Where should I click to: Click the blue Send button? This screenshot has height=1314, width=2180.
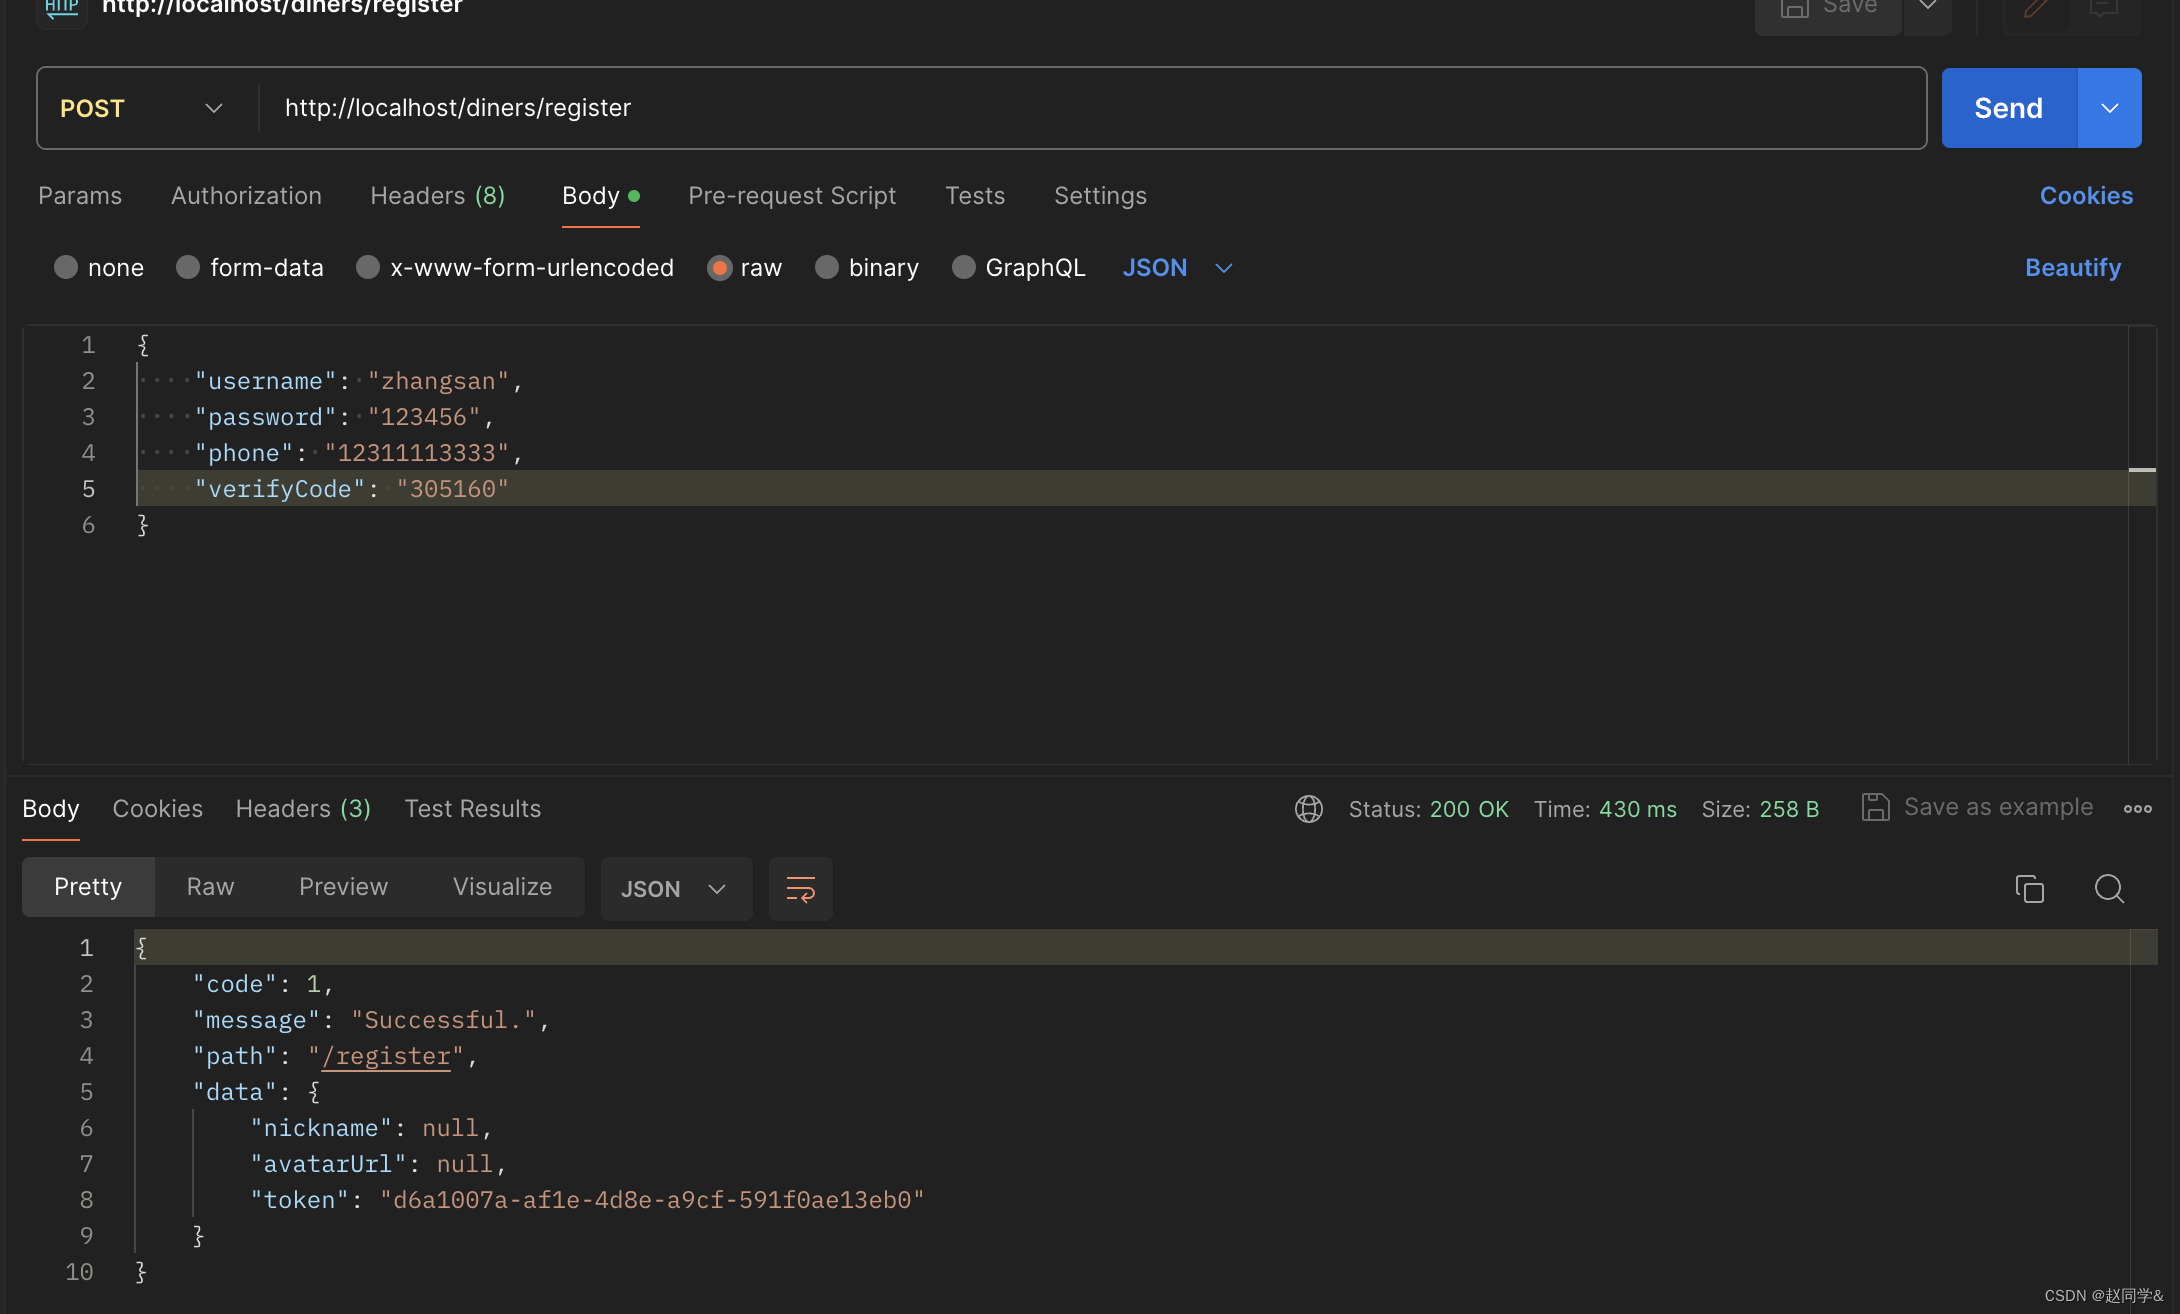2008,108
